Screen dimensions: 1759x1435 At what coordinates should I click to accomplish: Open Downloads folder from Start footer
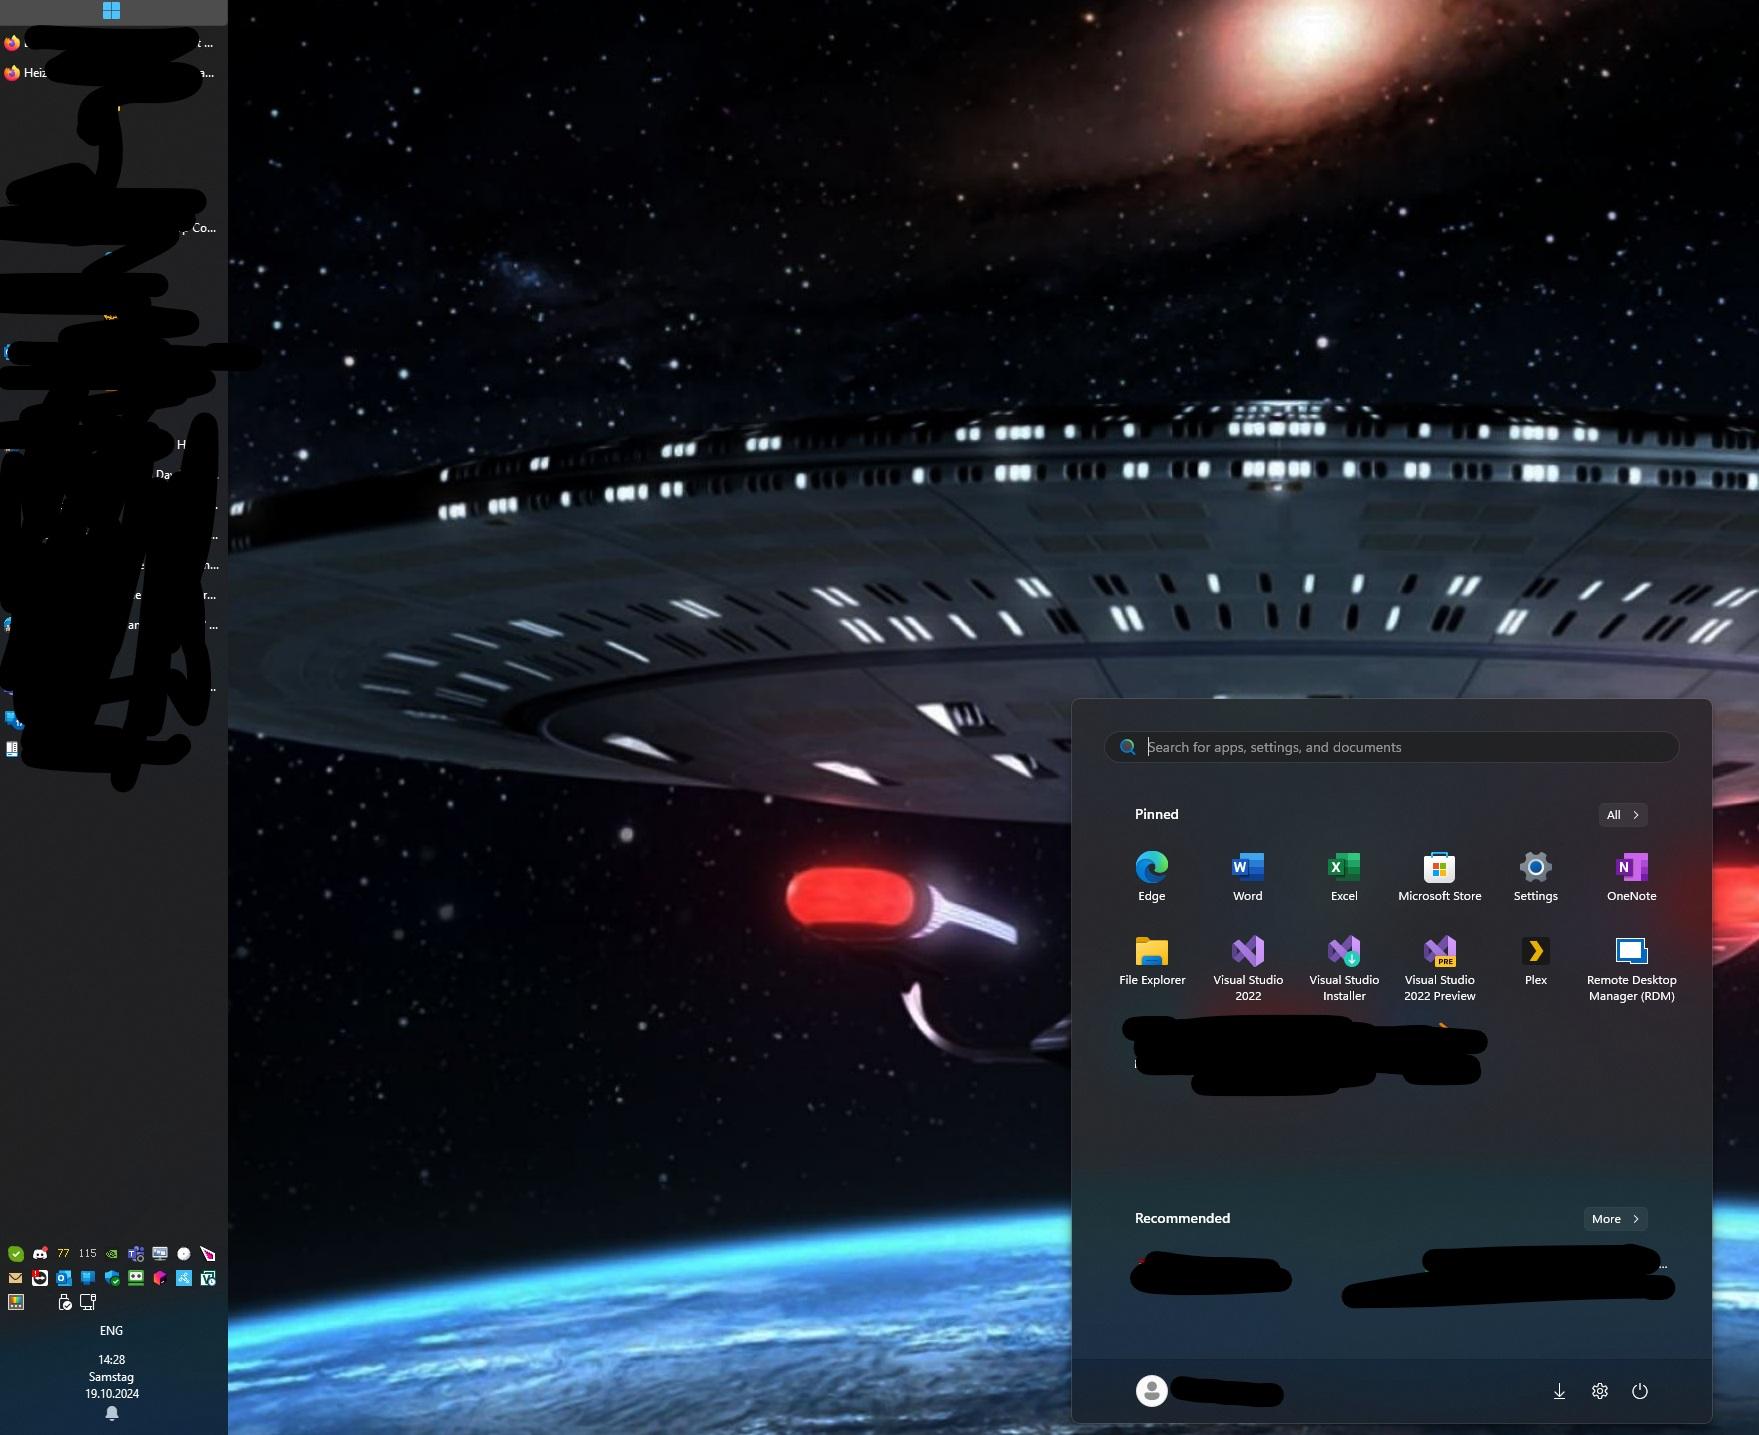(x=1559, y=1391)
